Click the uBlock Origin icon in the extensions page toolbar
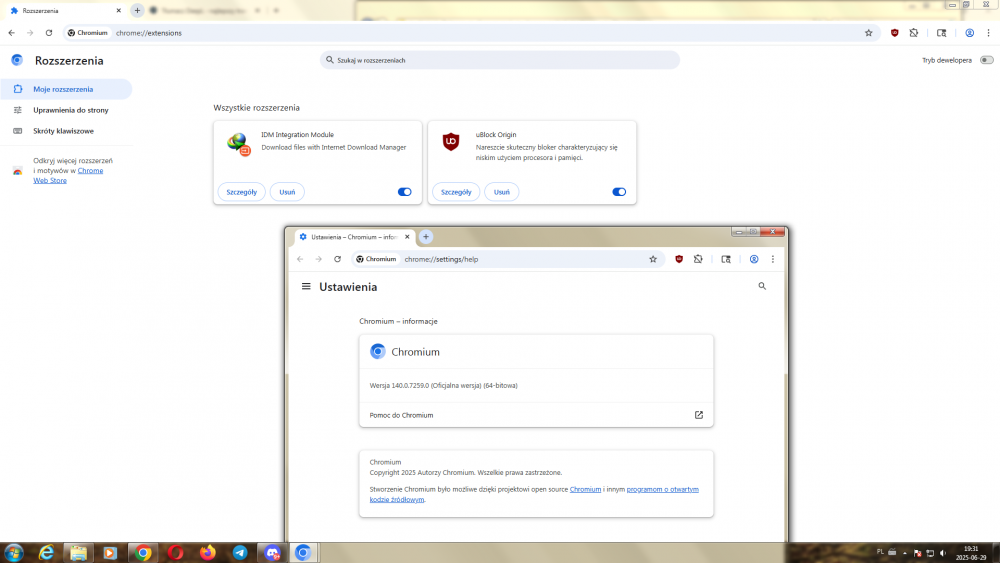Viewport: 1000px width, 563px height. click(x=895, y=33)
